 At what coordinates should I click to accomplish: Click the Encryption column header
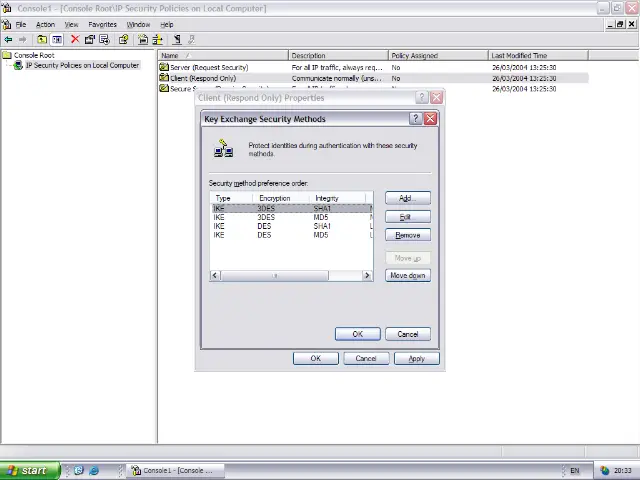point(275,198)
